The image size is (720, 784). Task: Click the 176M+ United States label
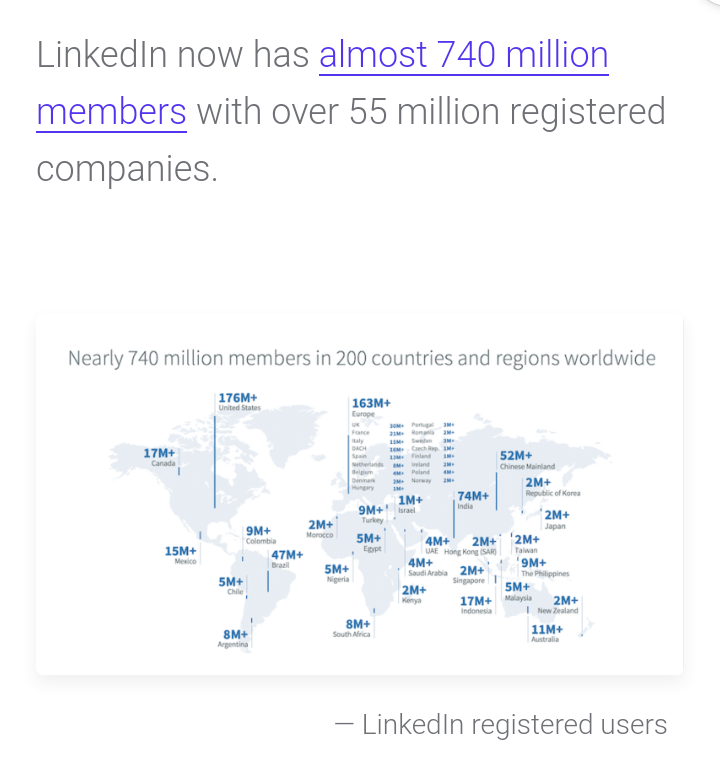[x=238, y=401]
